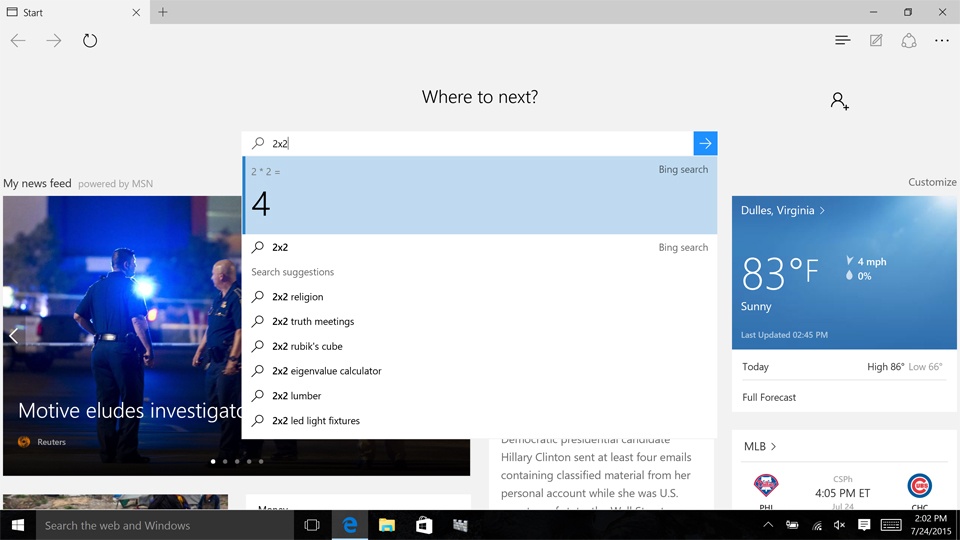Click magnifier icon beside '2x2 religion'

pyautogui.click(x=258, y=296)
